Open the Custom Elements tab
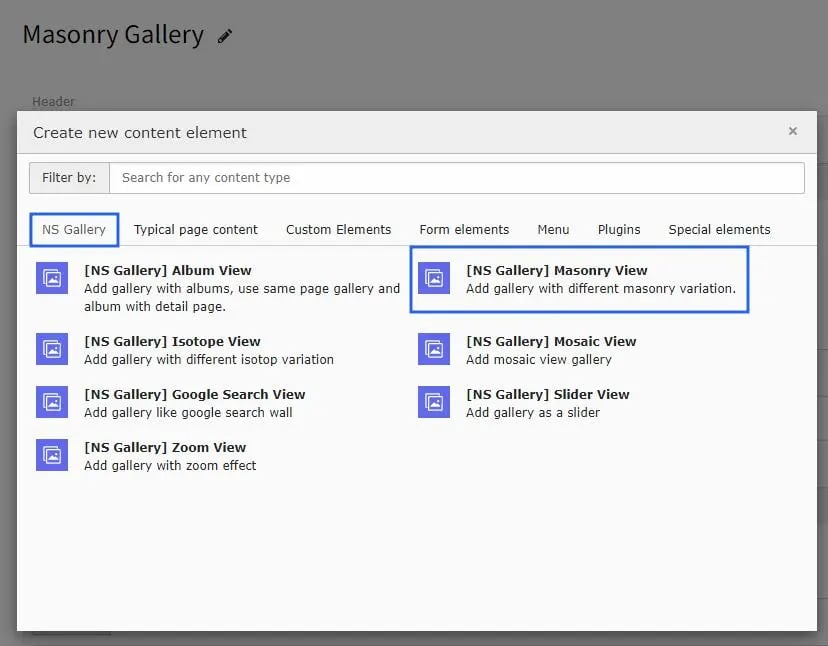 pyautogui.click(x=338, y=230)
